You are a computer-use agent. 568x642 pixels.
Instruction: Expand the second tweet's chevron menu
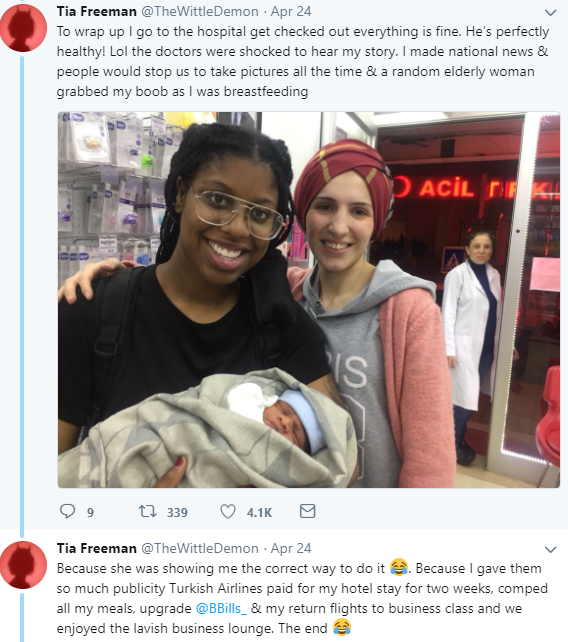pos(551,549)
